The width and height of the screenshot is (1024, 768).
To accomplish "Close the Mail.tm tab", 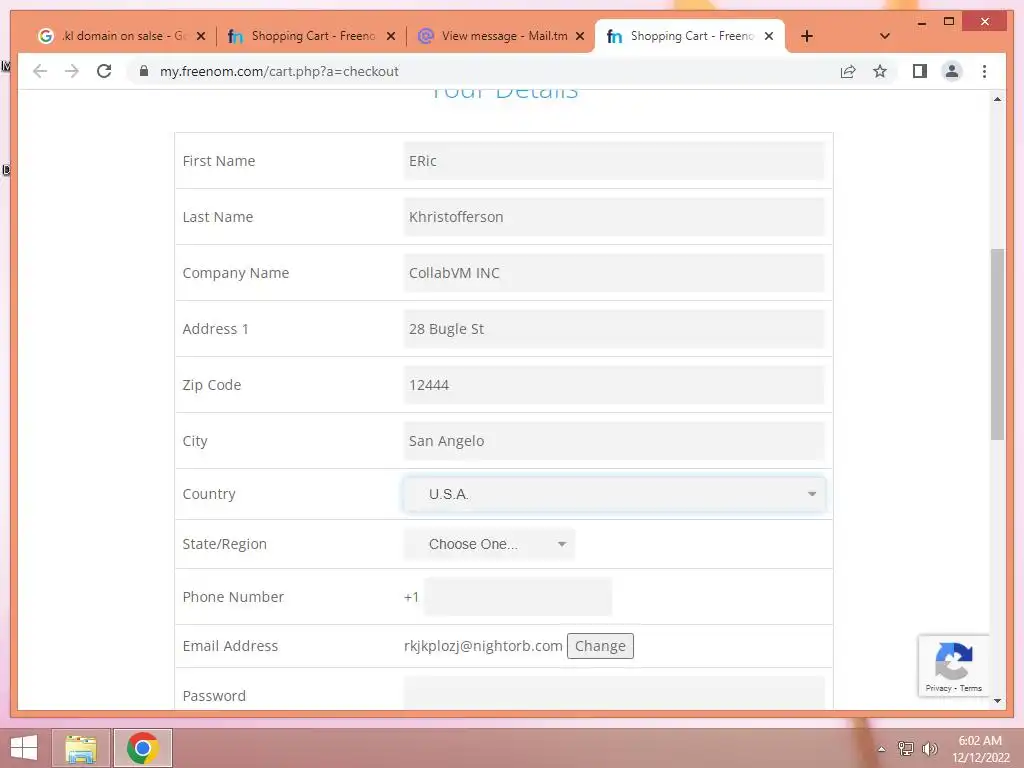I will 579,36.
